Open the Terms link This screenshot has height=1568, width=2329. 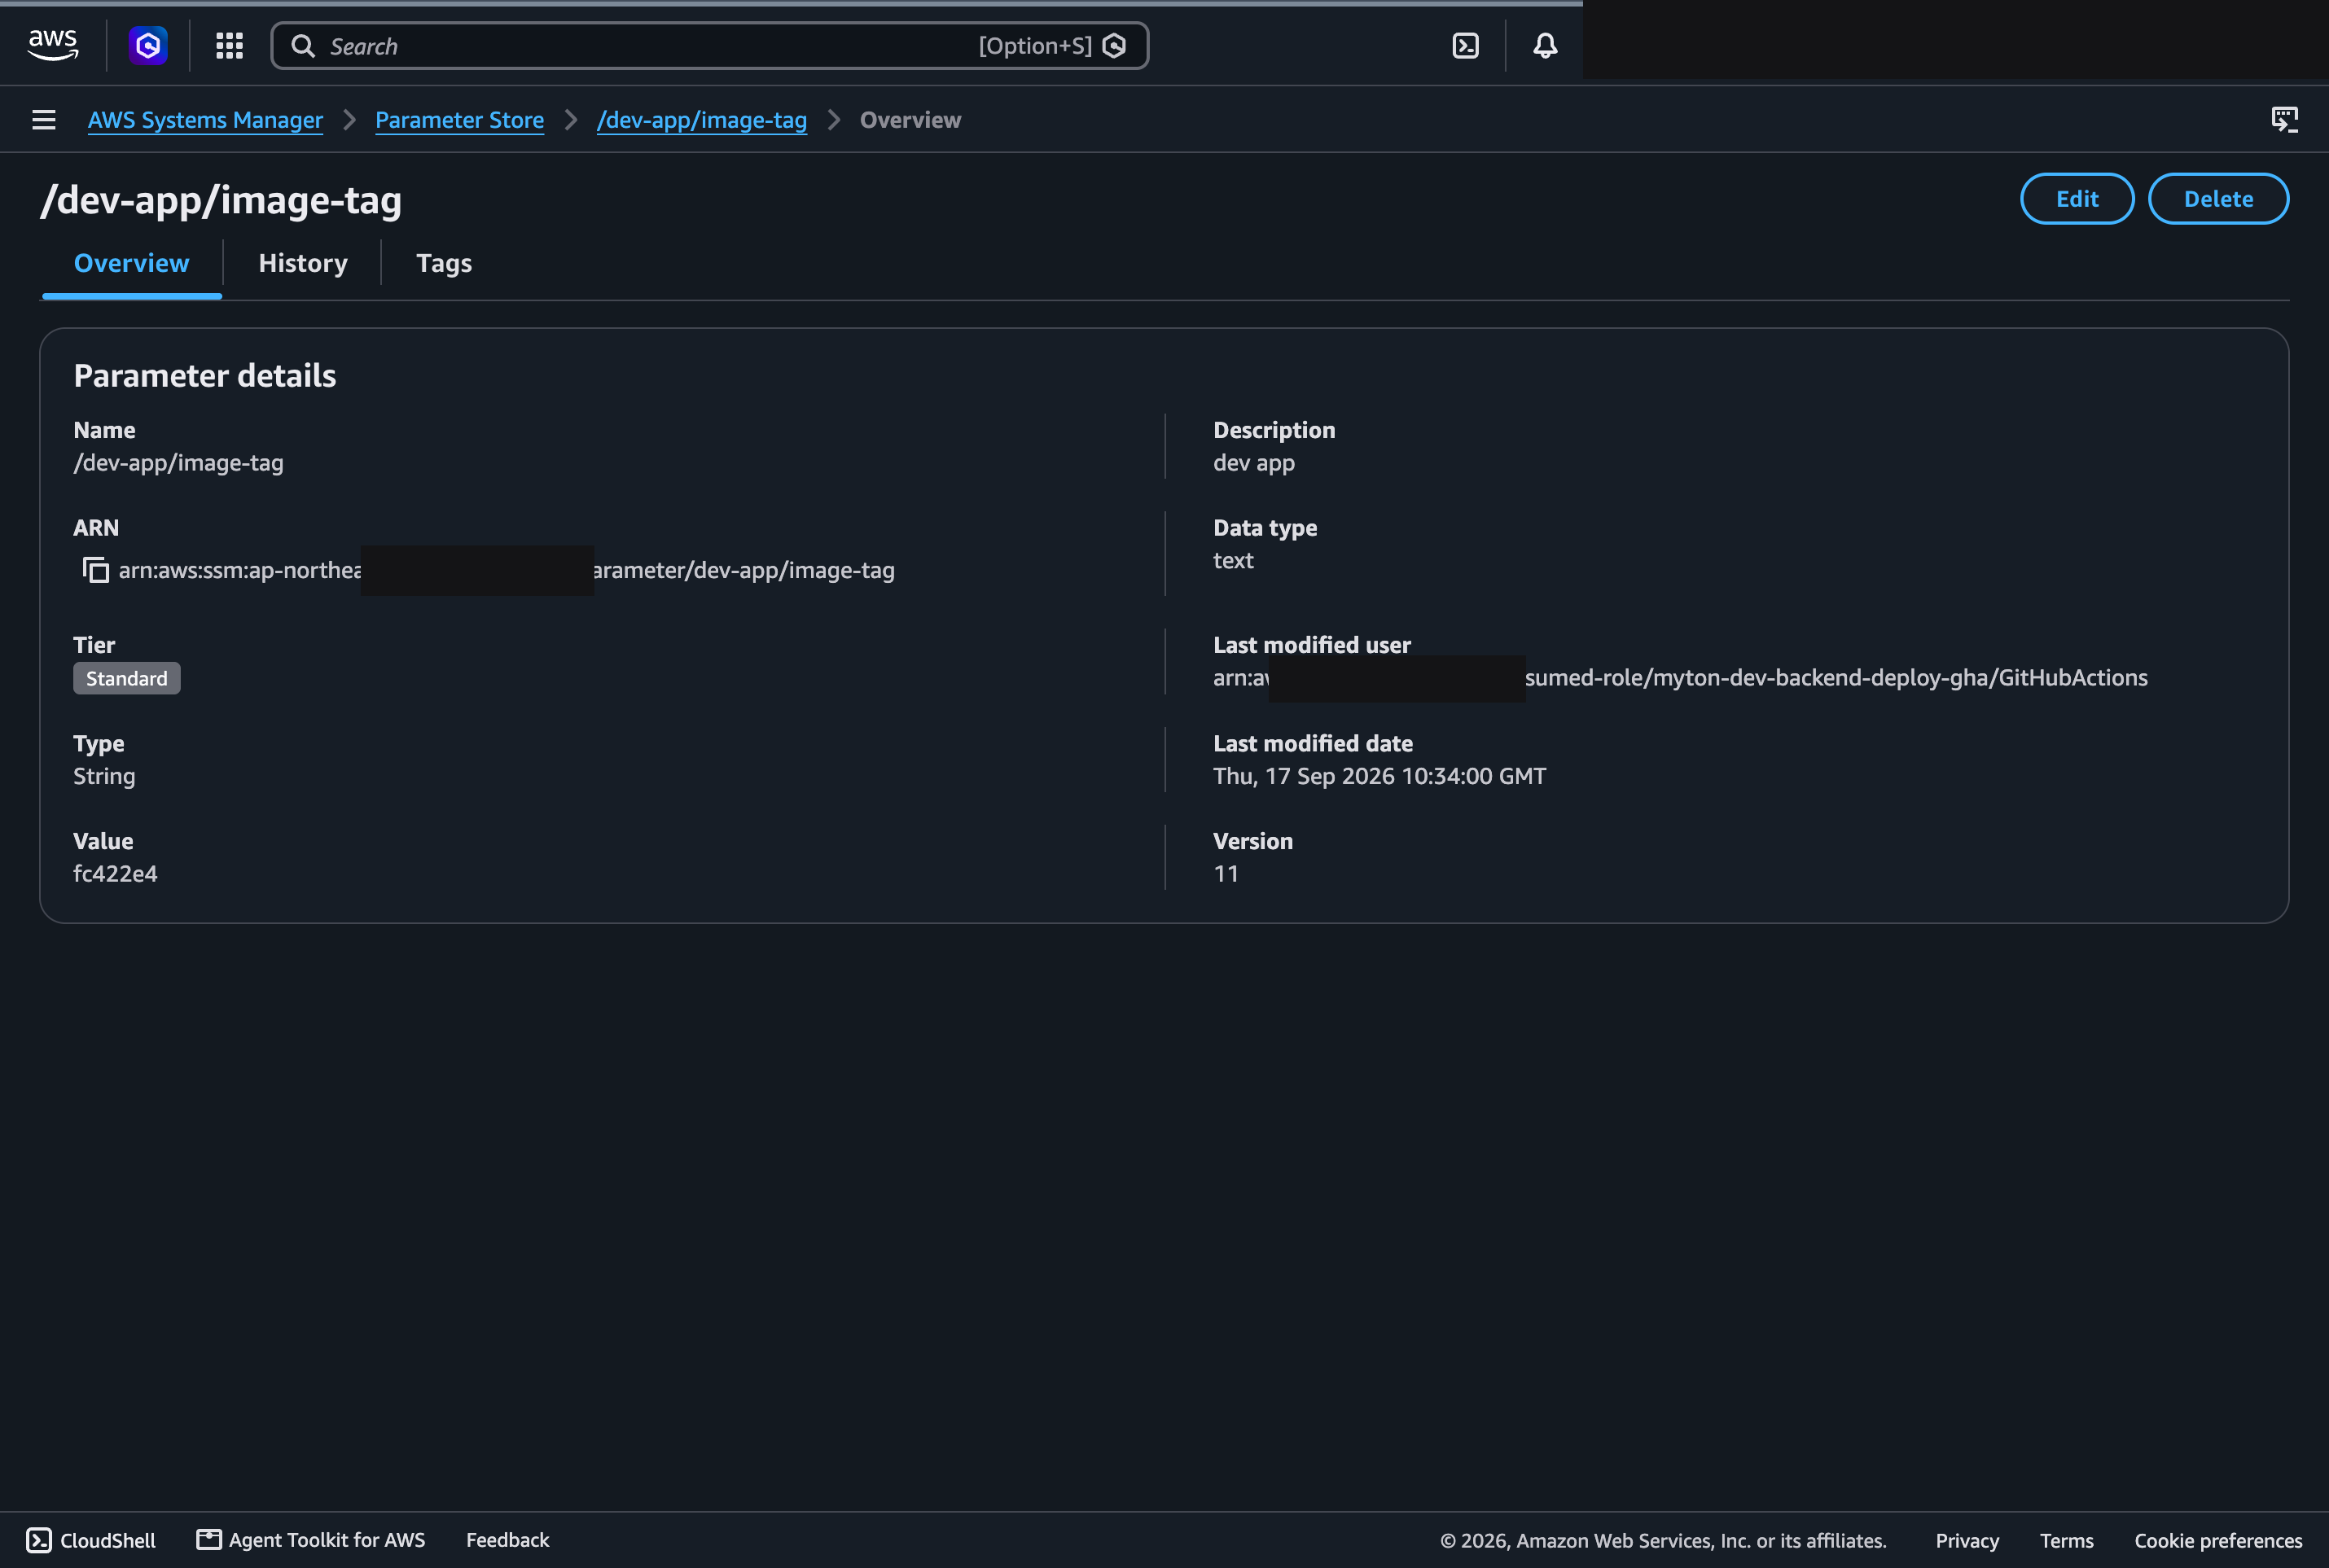click(2067, 1541)
